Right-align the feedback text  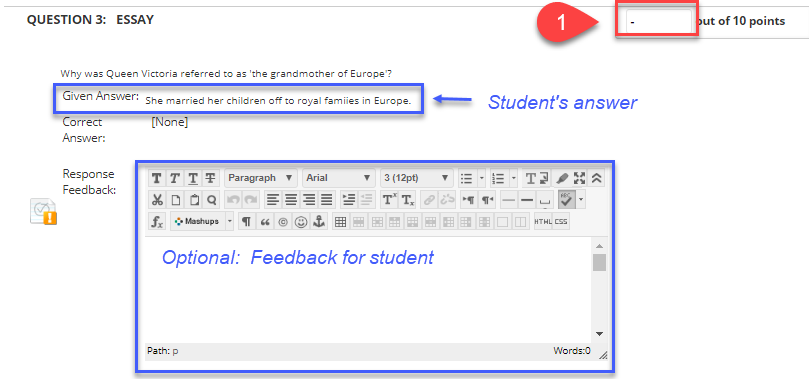click(309, 200)
